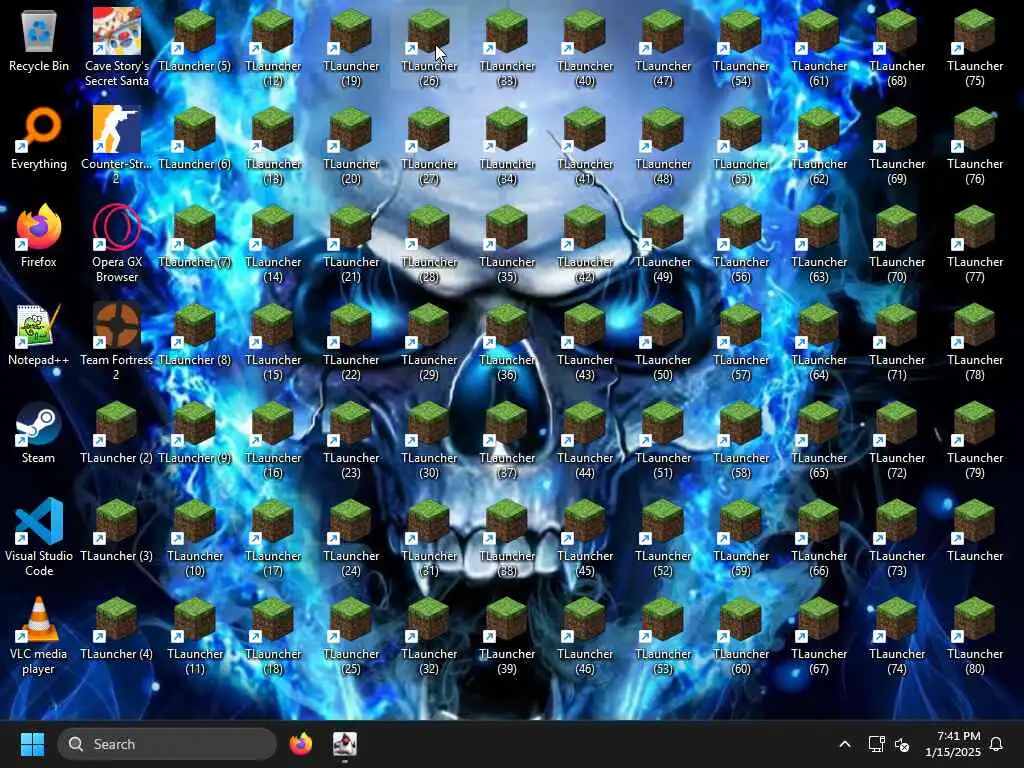Screen dimensions: 1024x768
Task: Click the taskbar Search box
Action: click(167, 744)
